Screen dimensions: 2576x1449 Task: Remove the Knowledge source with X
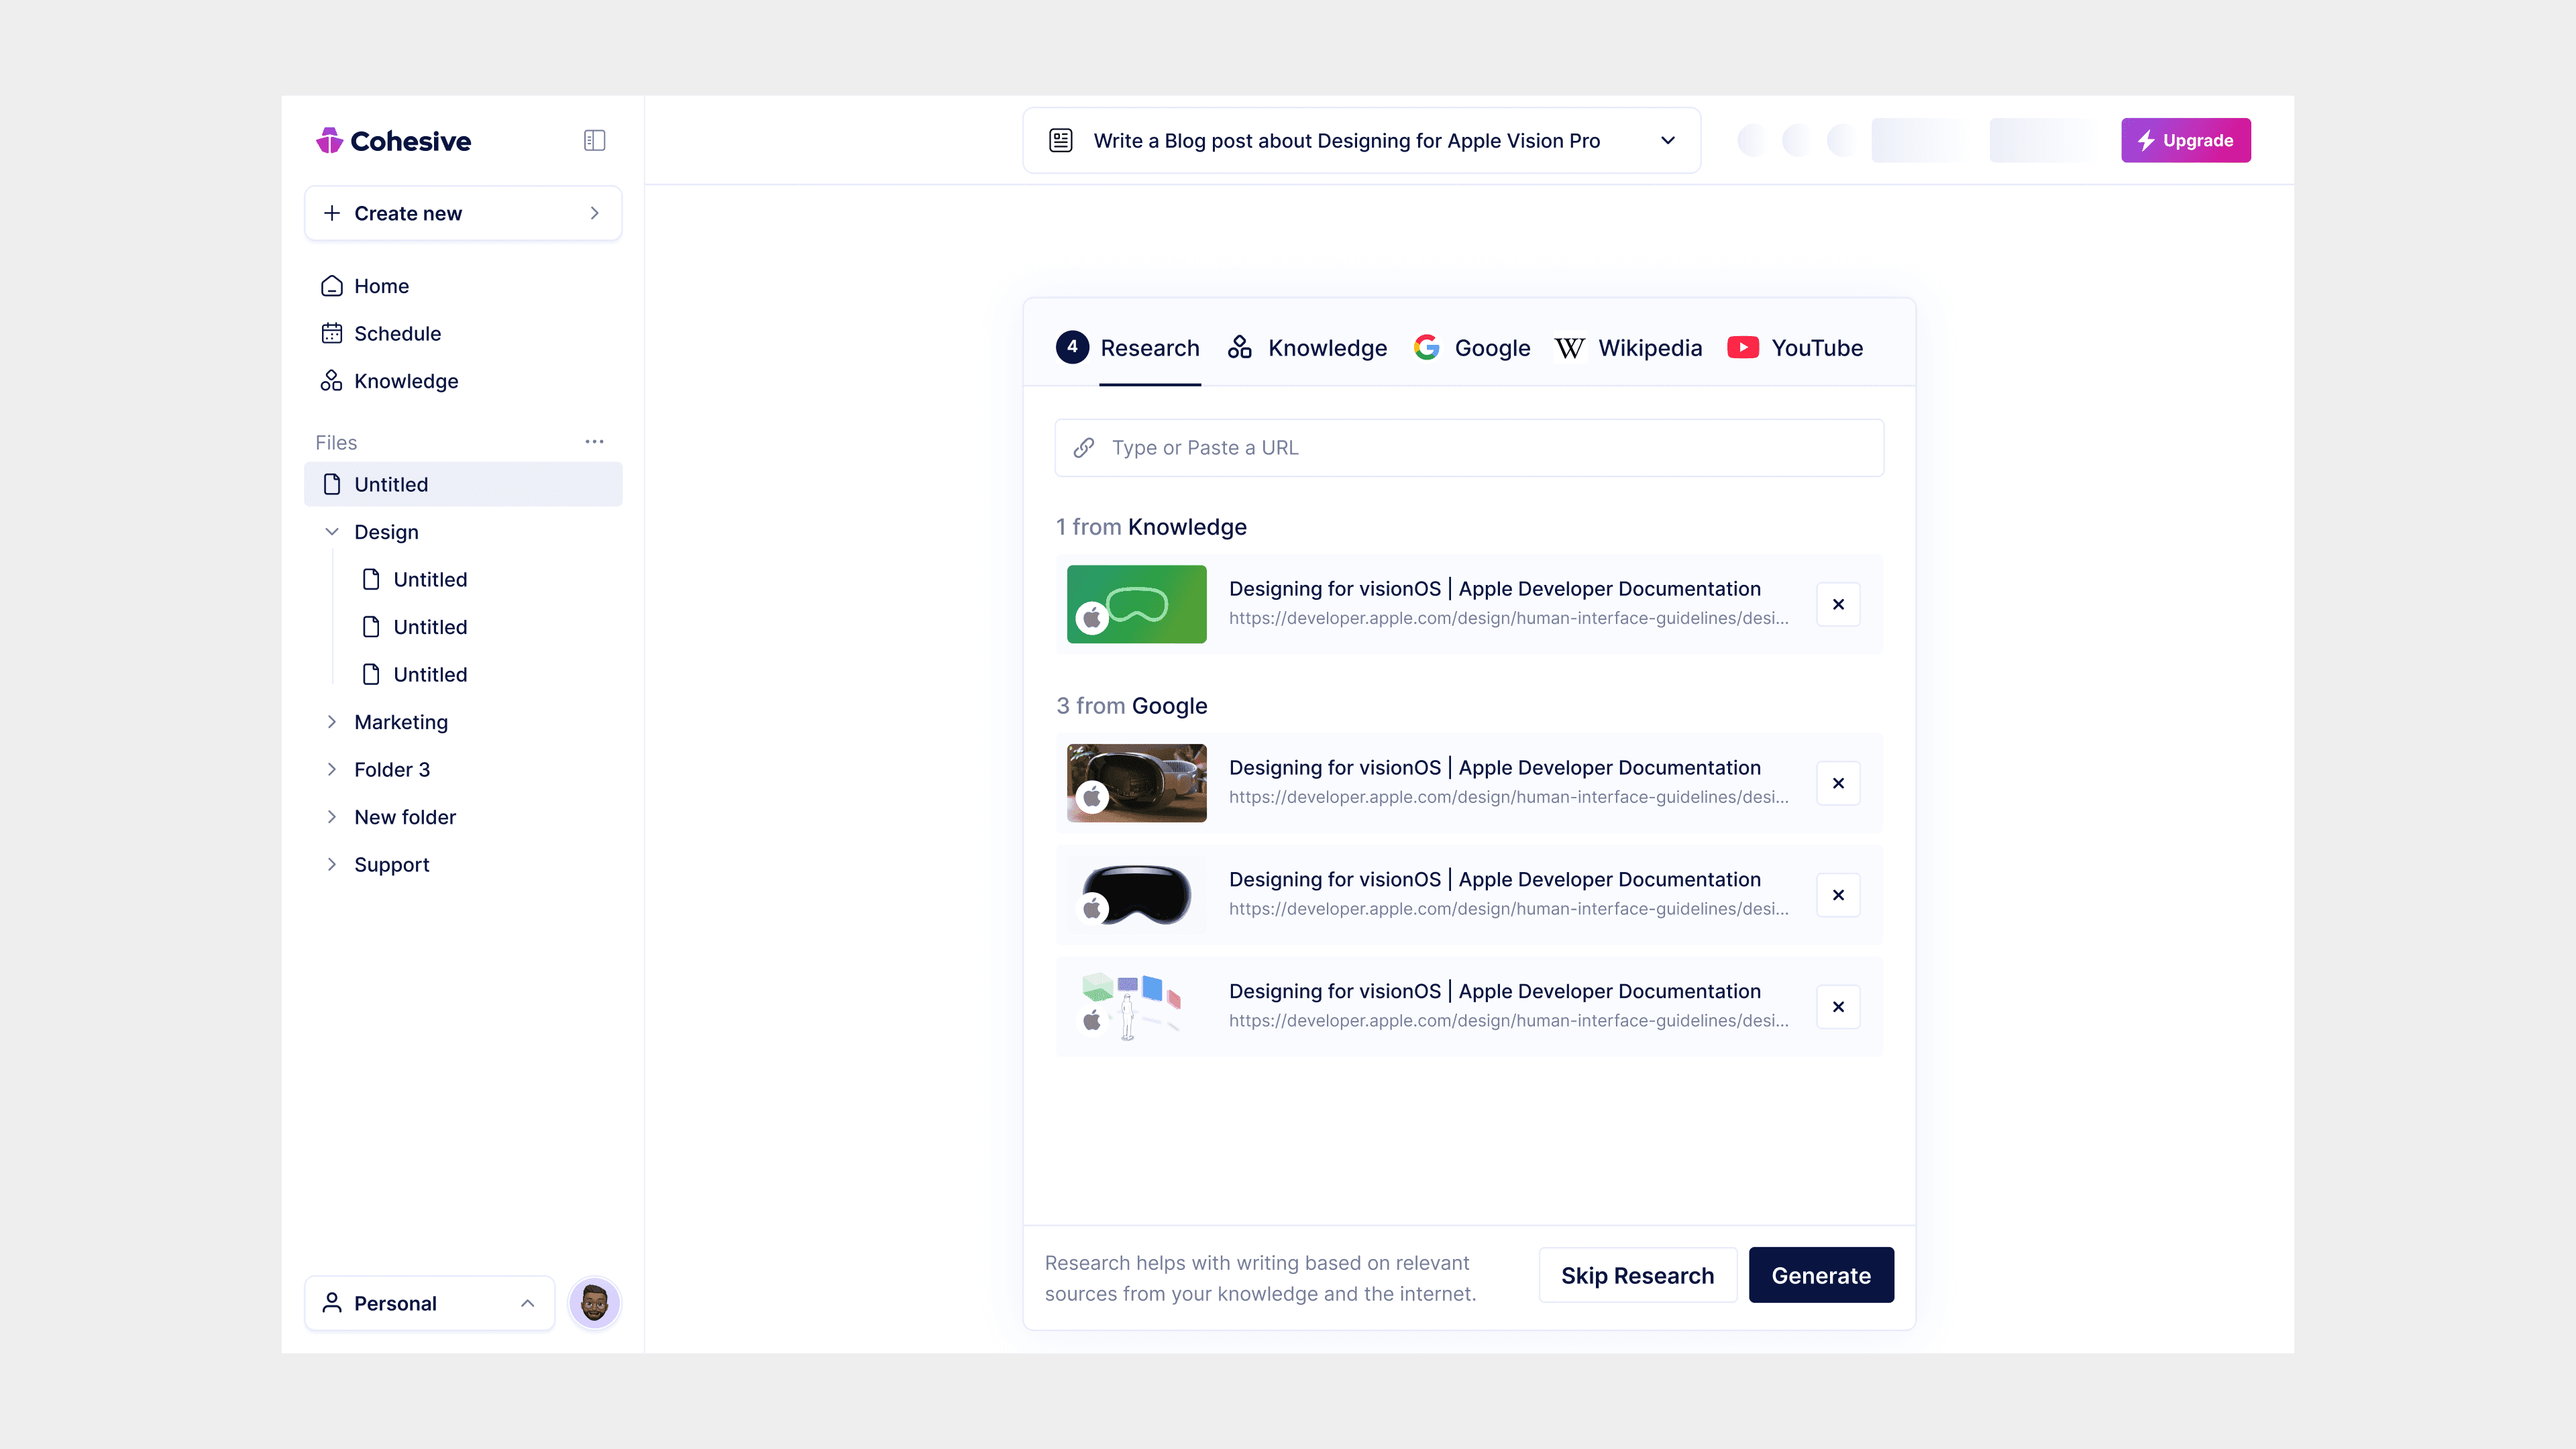click(1838, 604)
